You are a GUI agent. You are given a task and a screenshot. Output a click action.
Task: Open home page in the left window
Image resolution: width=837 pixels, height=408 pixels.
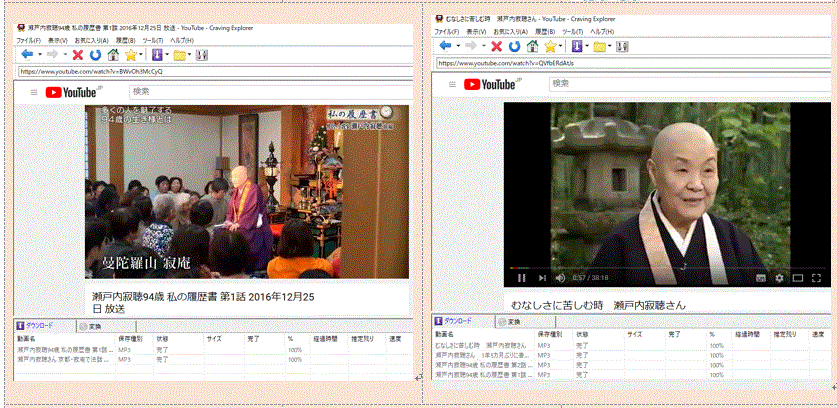(113, 54)
